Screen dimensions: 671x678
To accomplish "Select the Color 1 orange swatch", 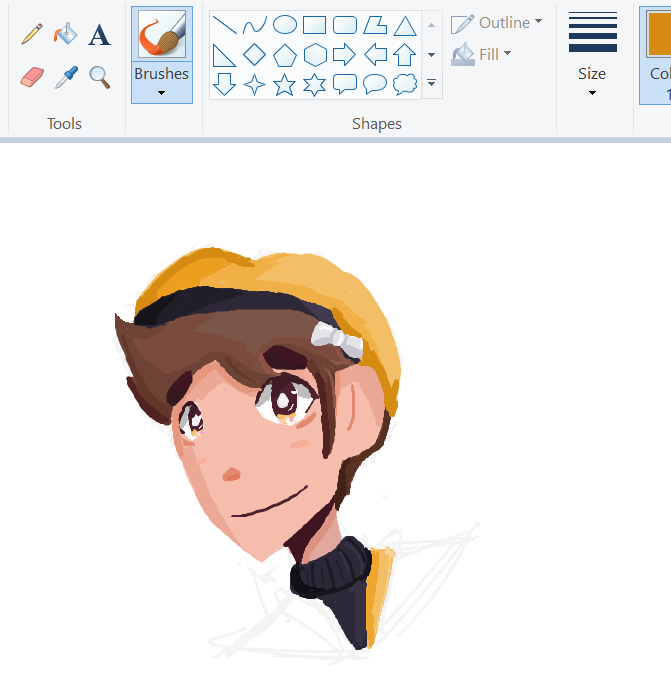I will coord(659,34).
